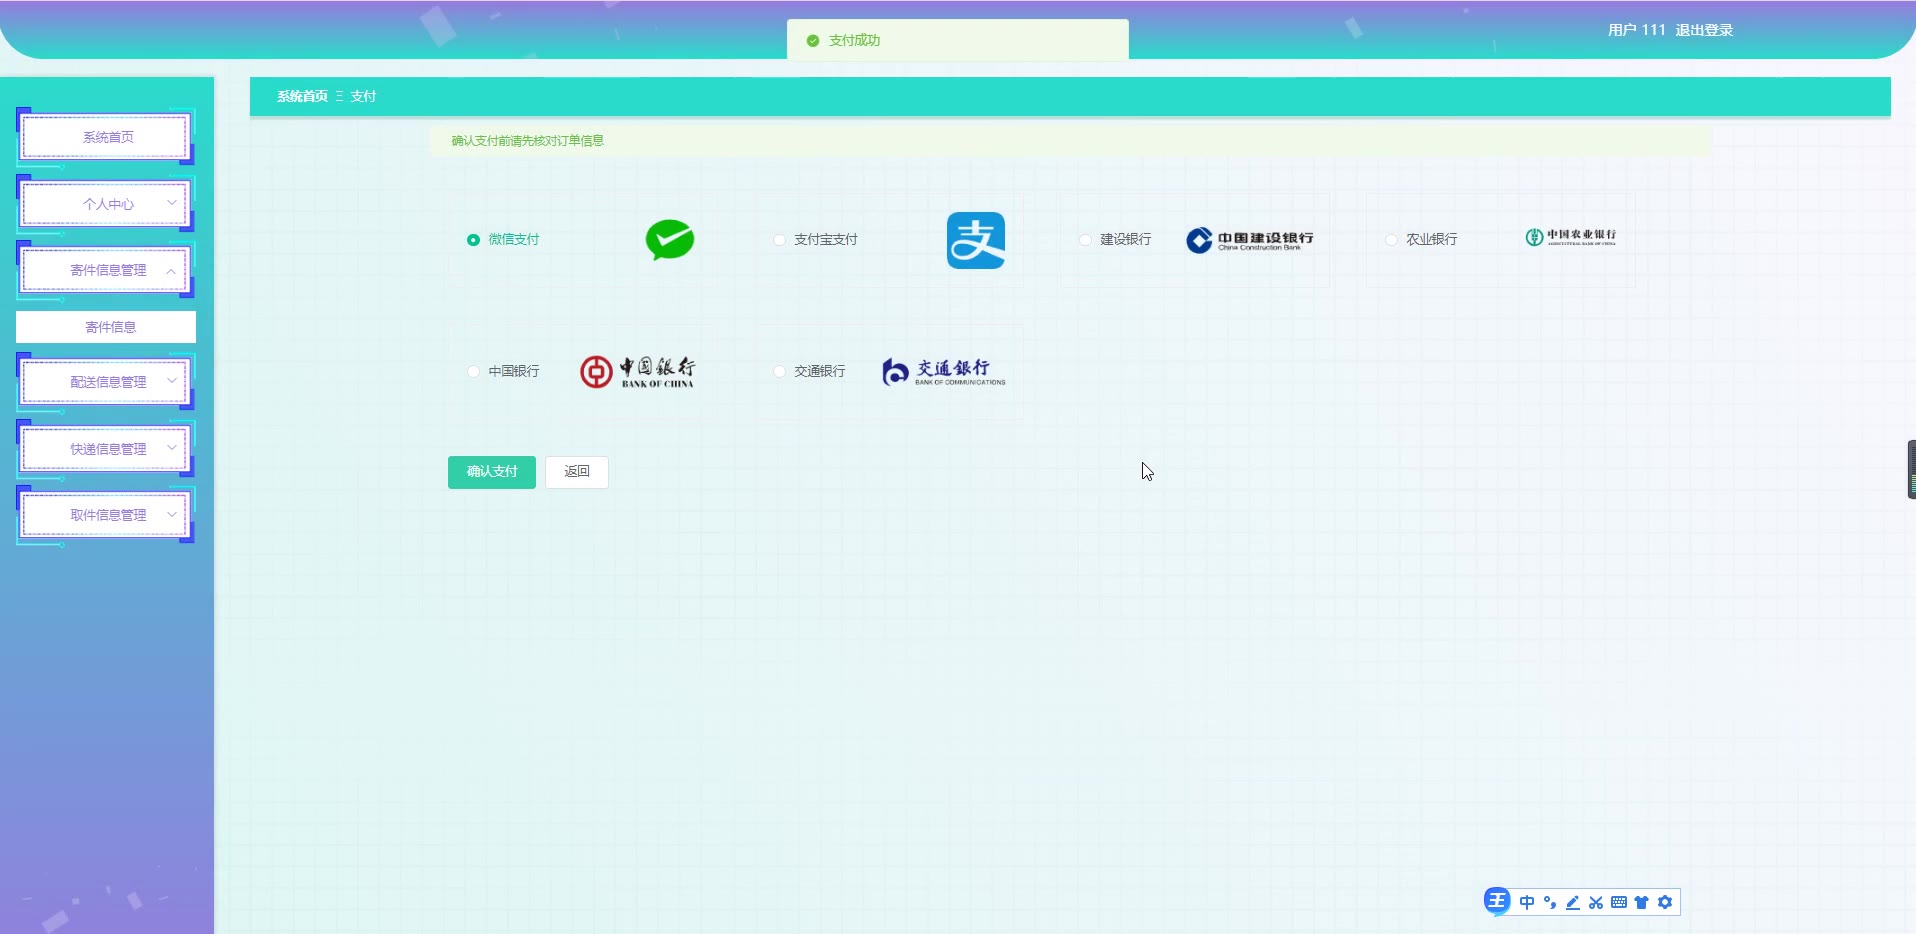Click the Alipay blue logo
Viewport: 1916px width, 934px height.
(976, 240)
